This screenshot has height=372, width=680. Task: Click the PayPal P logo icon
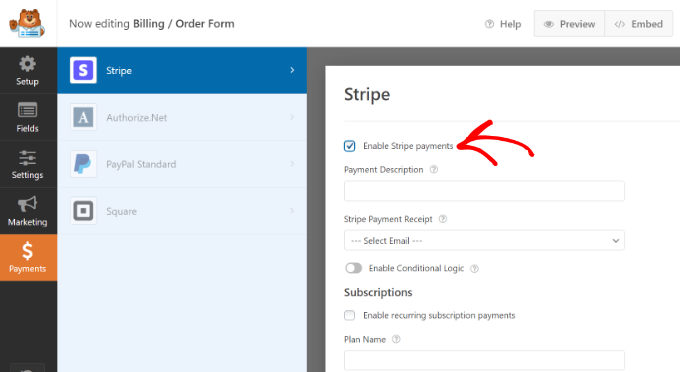pos(83,164)
